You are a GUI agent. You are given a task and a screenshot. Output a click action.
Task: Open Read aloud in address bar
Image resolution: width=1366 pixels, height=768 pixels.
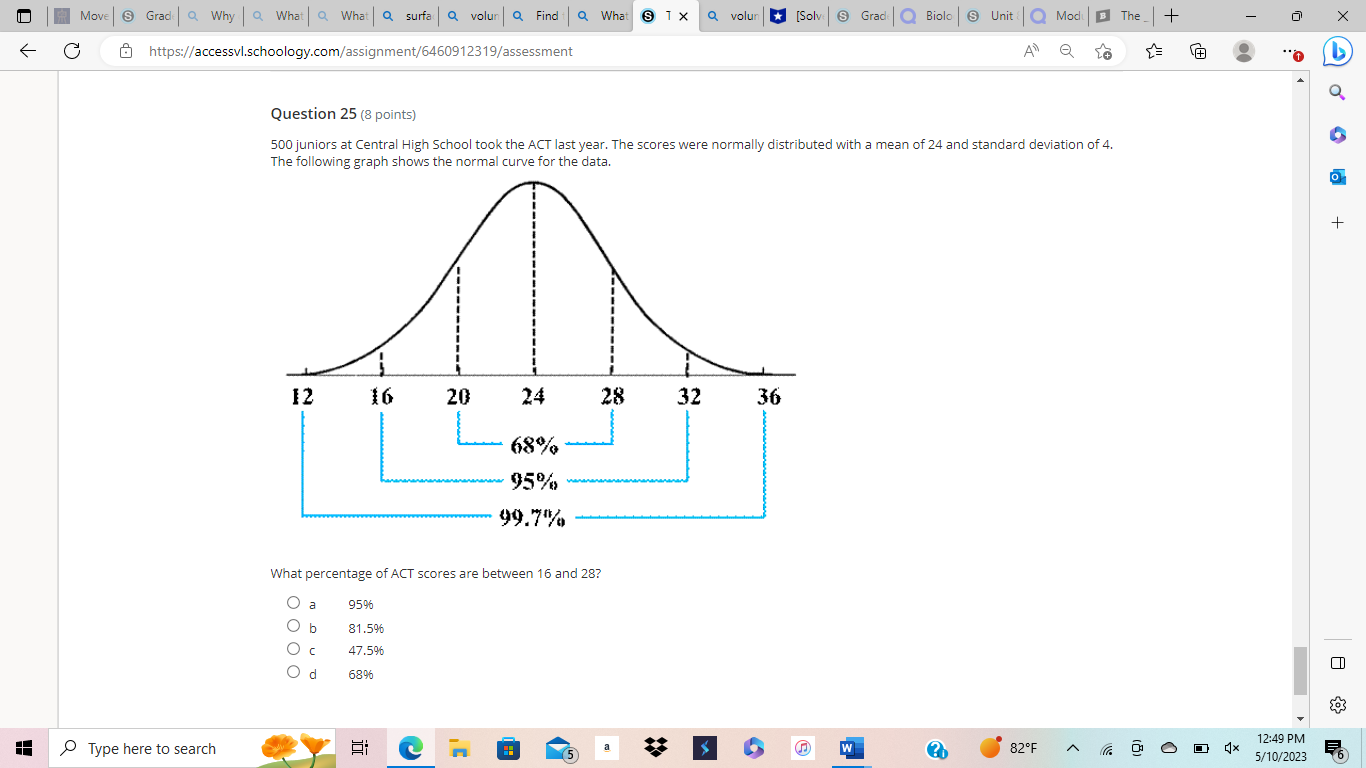(x=1031, y=51)
